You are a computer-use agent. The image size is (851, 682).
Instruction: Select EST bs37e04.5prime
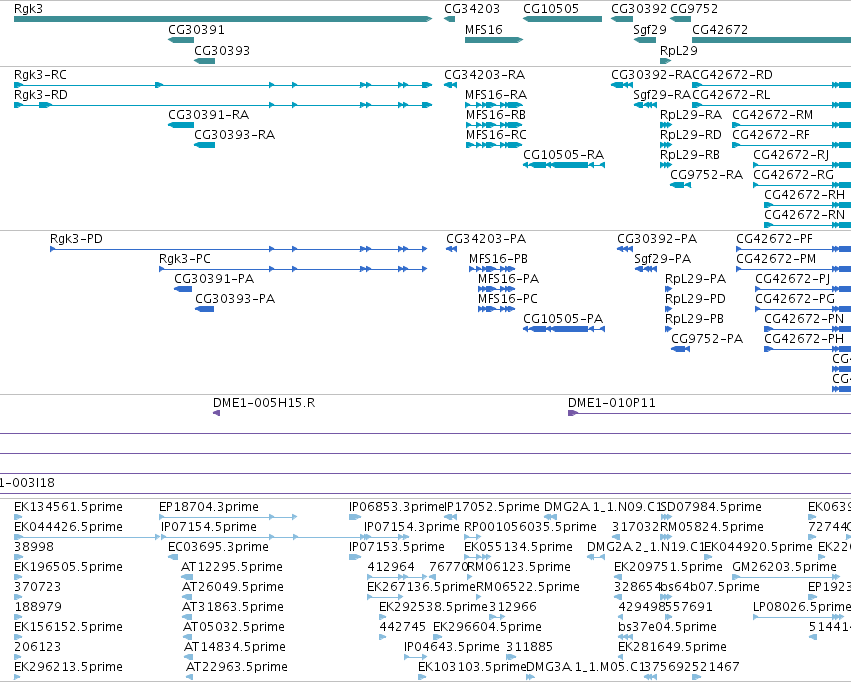tap(625, 638)
